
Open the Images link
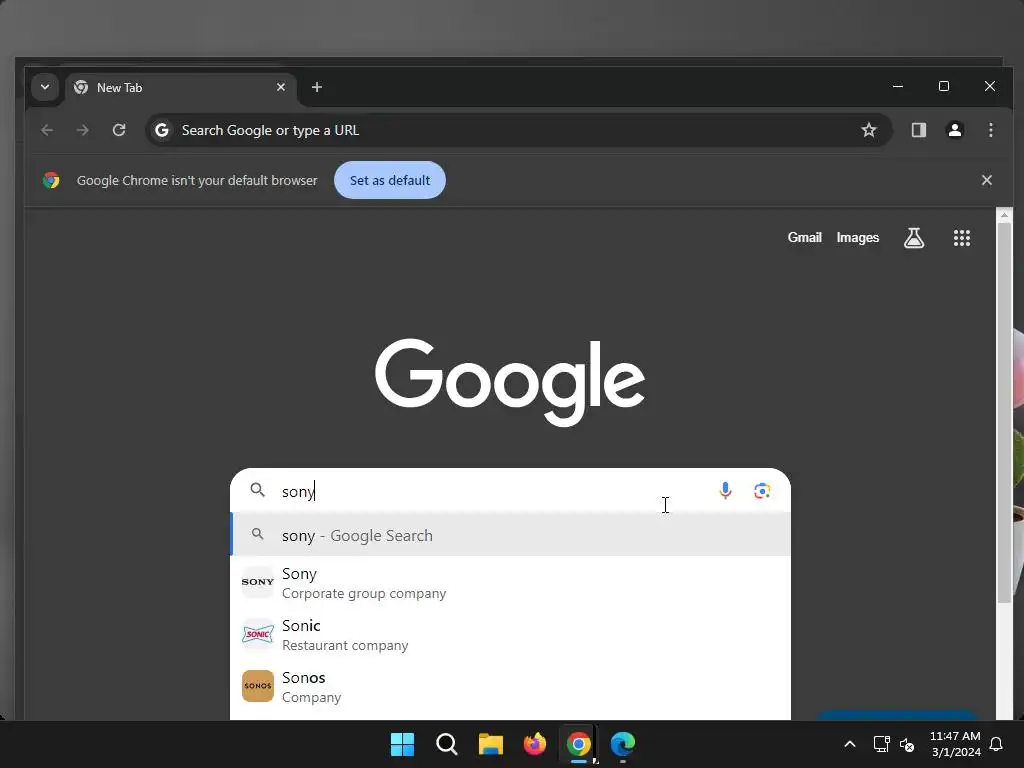coord(857,238)
